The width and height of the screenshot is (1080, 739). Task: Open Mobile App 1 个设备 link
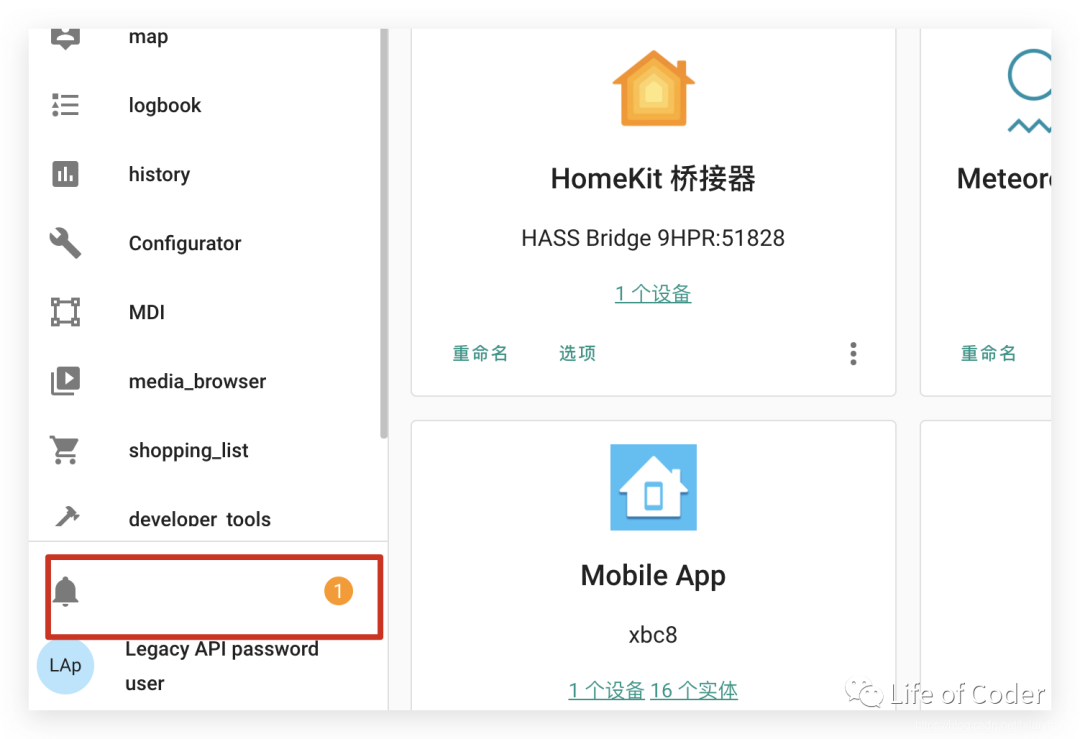coord(606,690)
